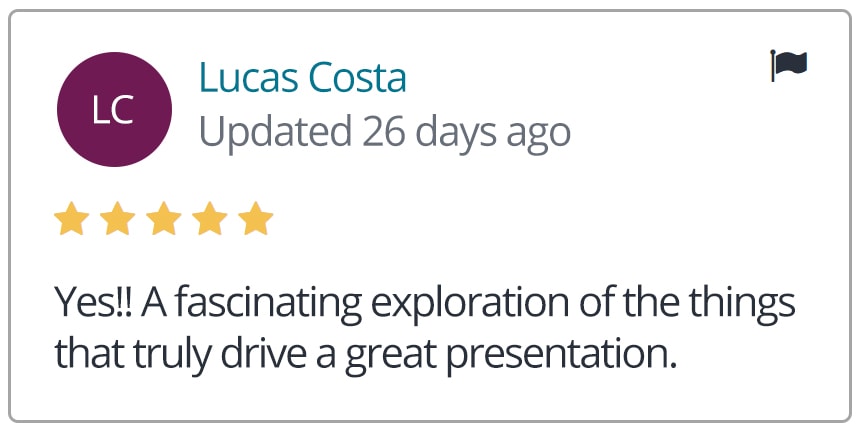Click the fifth rating star
Viewport: 859px width, 435px height.
[x=256, y=219]
